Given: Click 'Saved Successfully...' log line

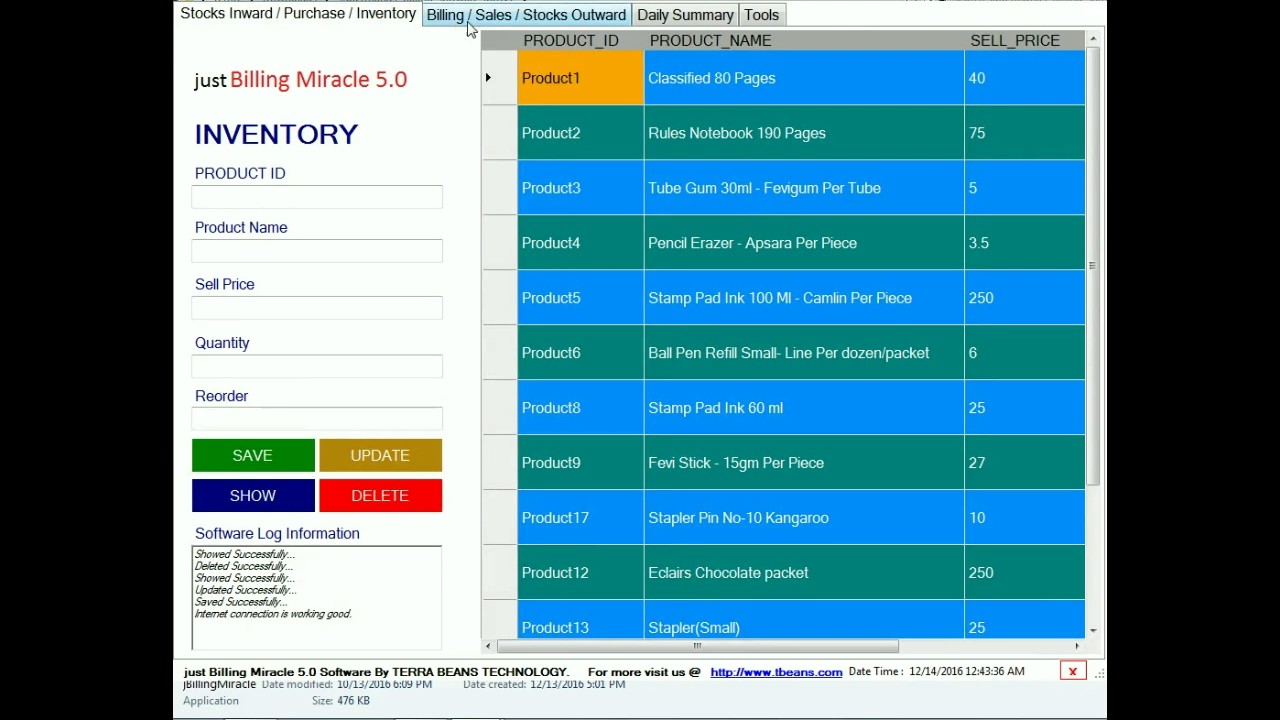Looking at the screenshot, I should [x=241, y=602].
